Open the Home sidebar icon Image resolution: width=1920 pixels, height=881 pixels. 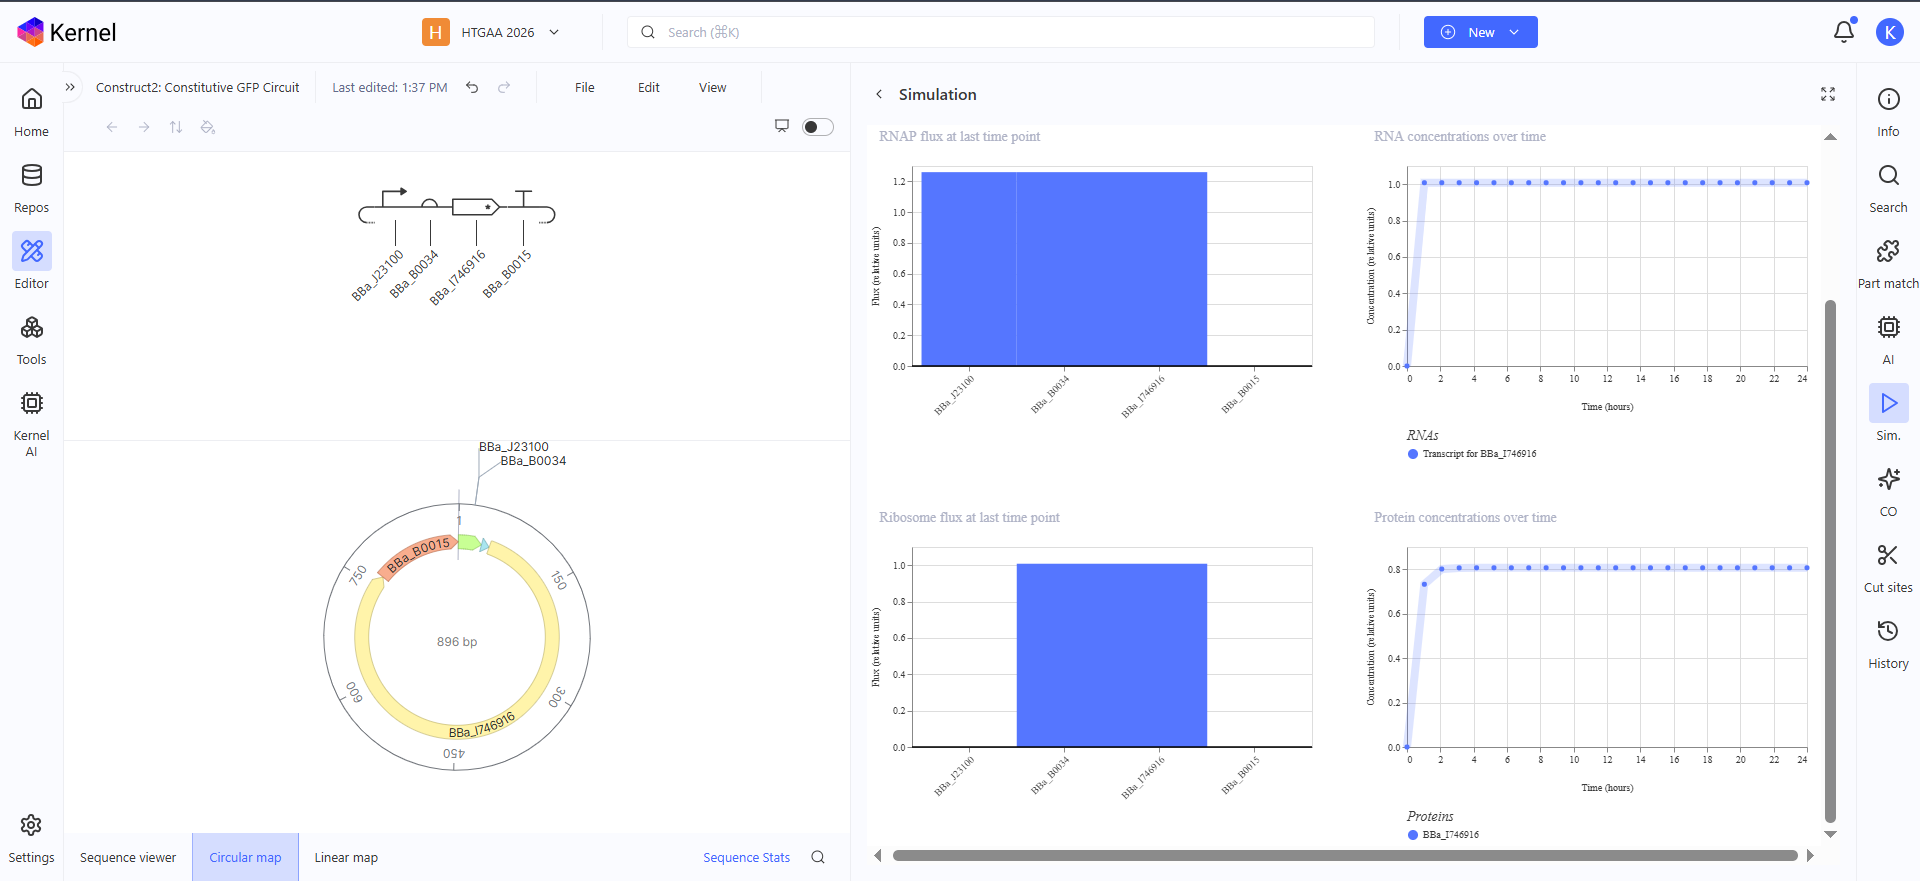pos(32,99)
